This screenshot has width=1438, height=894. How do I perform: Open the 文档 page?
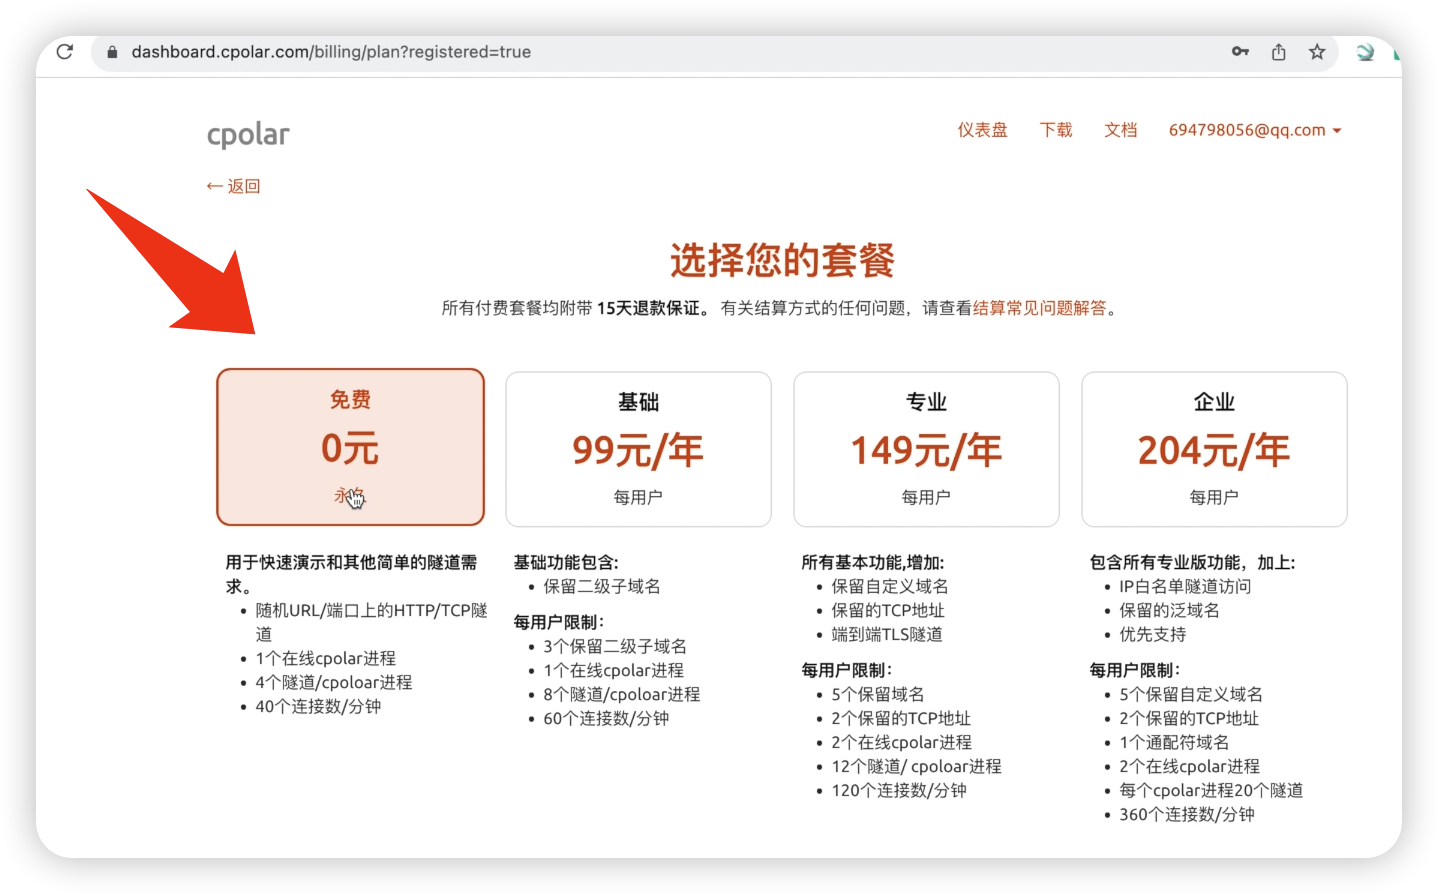(1120, 130)
